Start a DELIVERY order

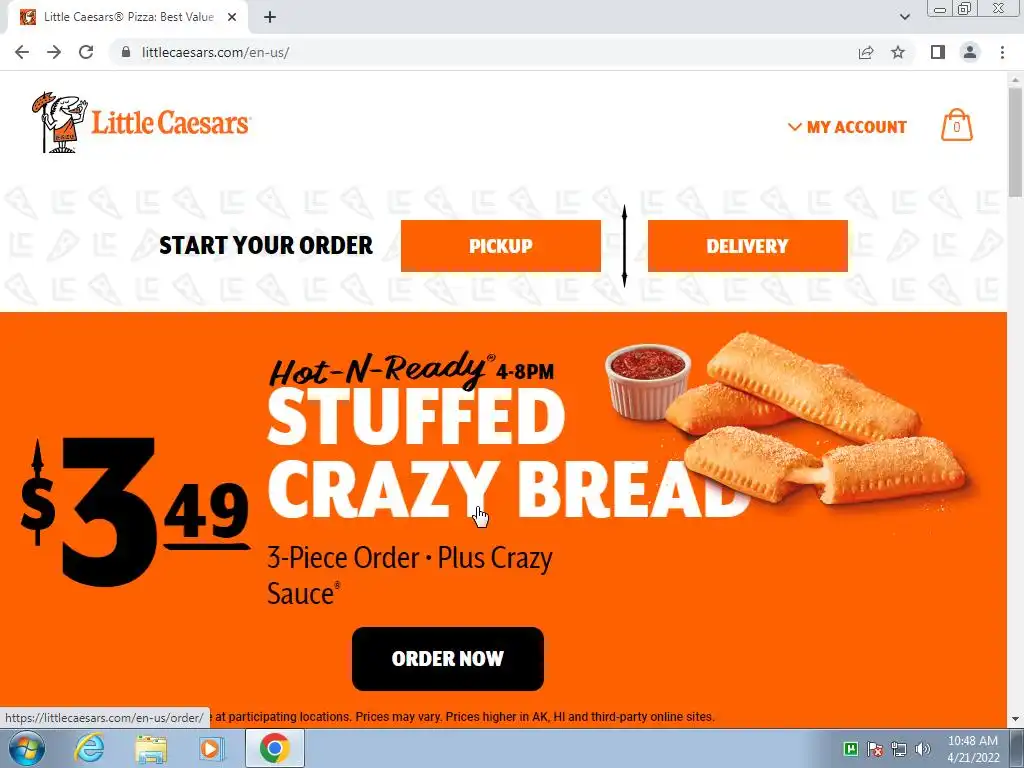click(748, 246)
